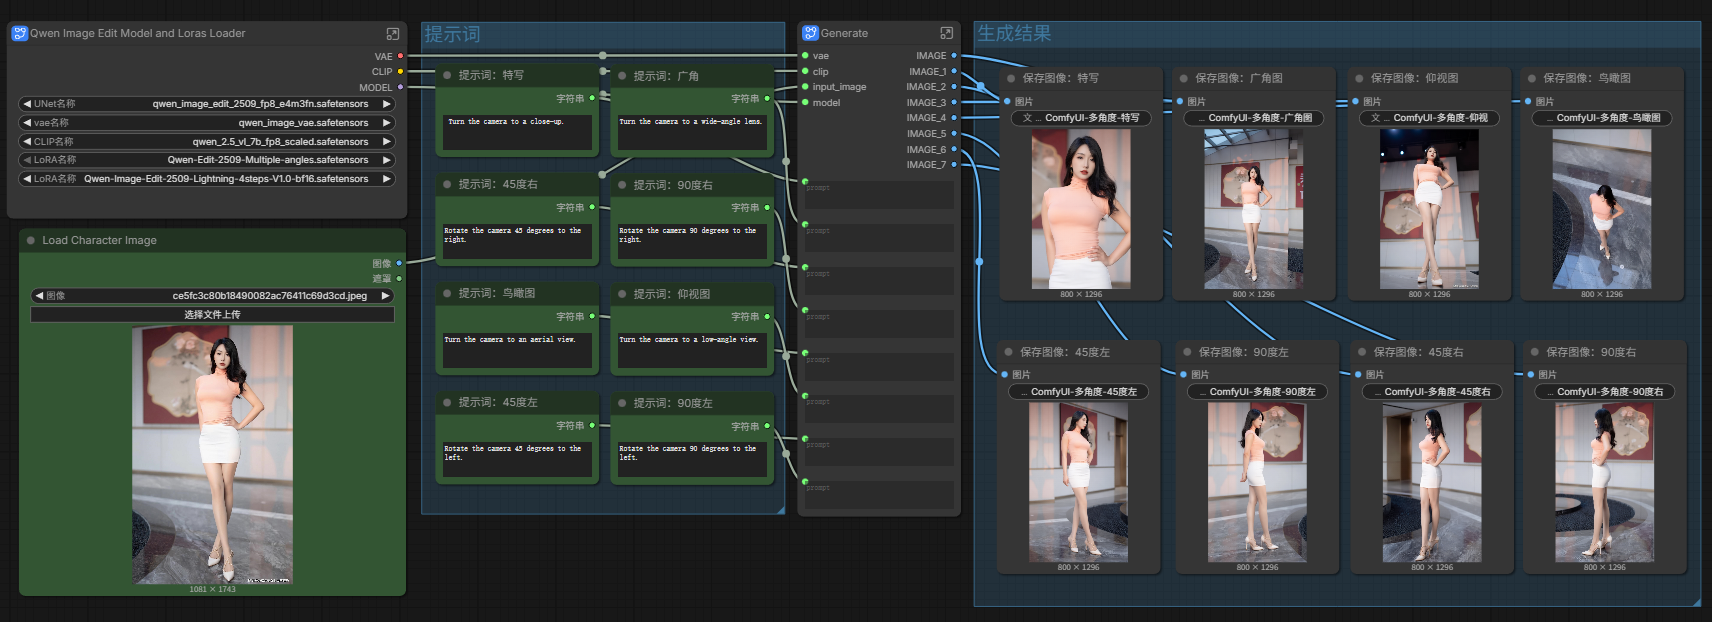Open the UNet名称 model dropdown
The width and height of the screenshot is (1712, 622).
point(207,104)
